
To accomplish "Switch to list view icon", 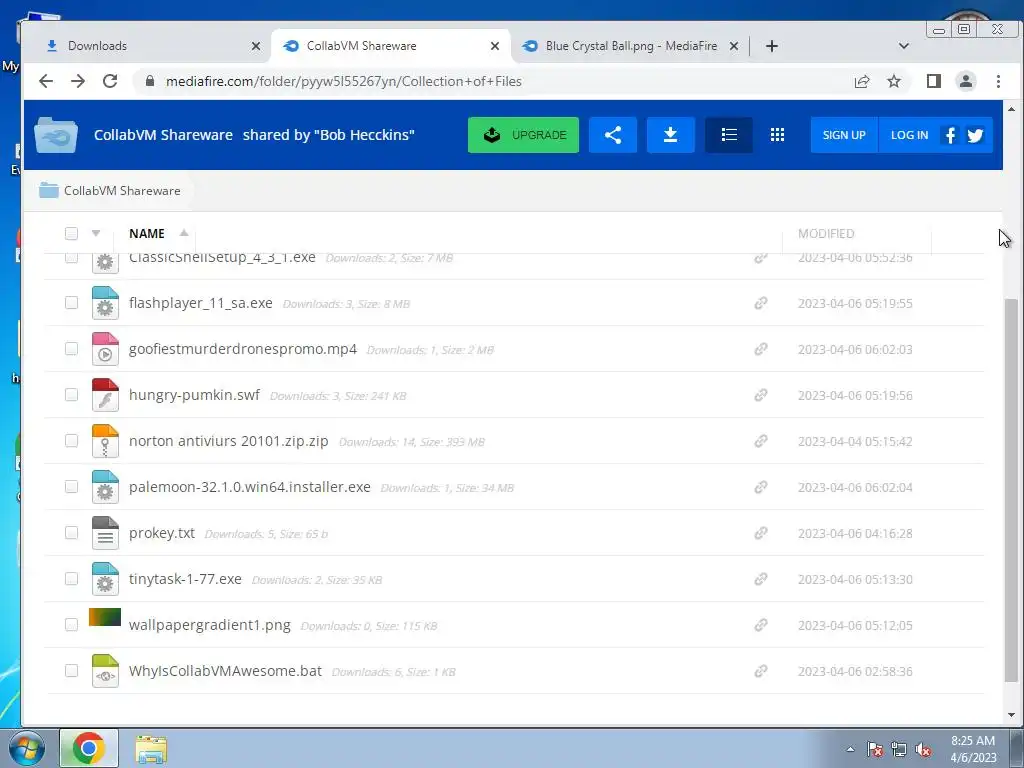I will click(729, 135).
